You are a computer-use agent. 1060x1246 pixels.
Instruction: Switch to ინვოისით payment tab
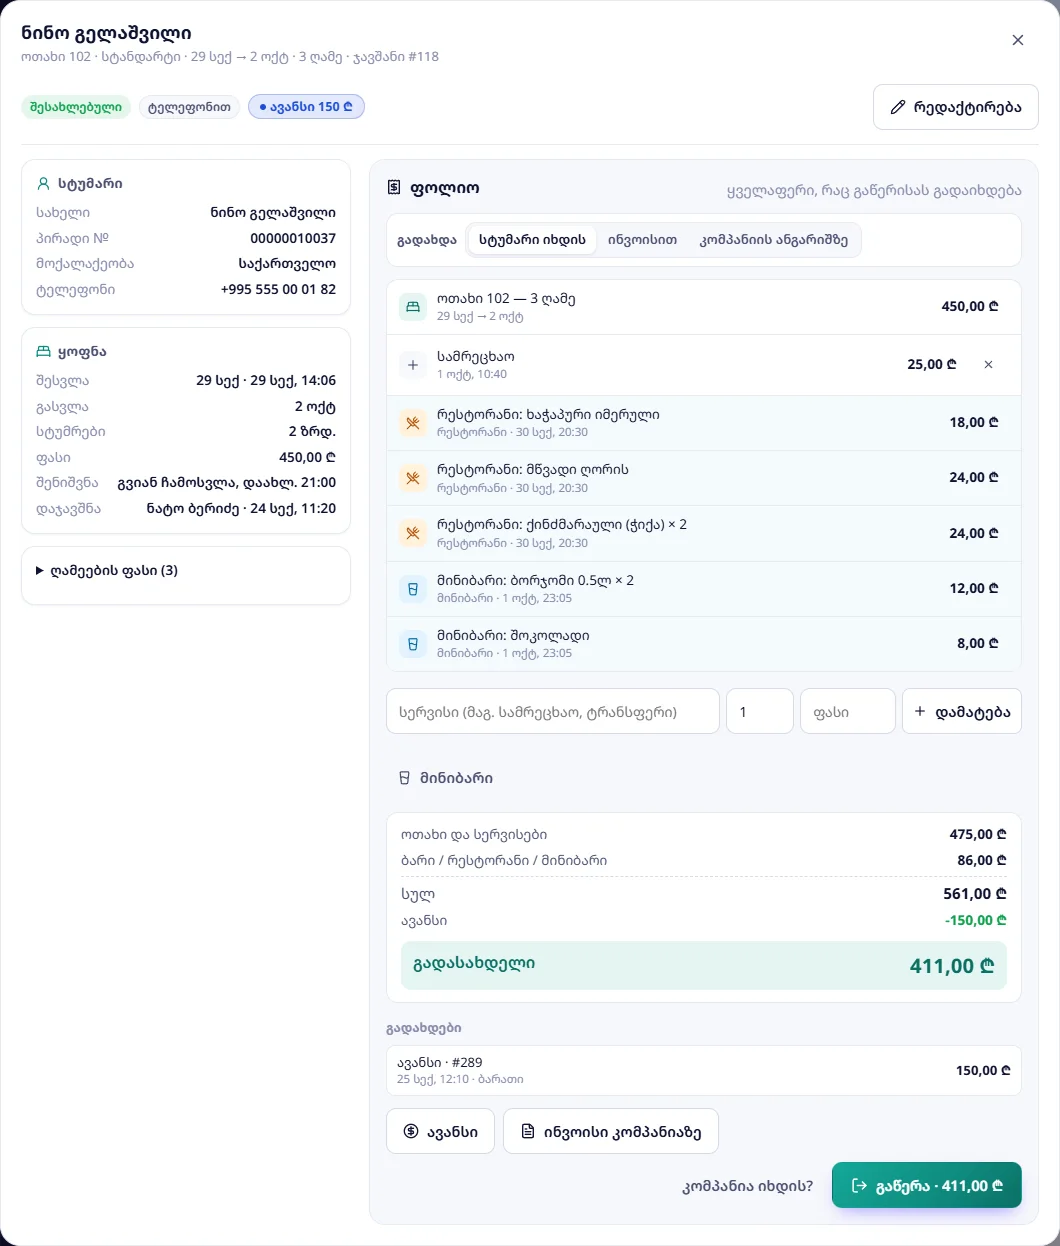click(642, 240)
